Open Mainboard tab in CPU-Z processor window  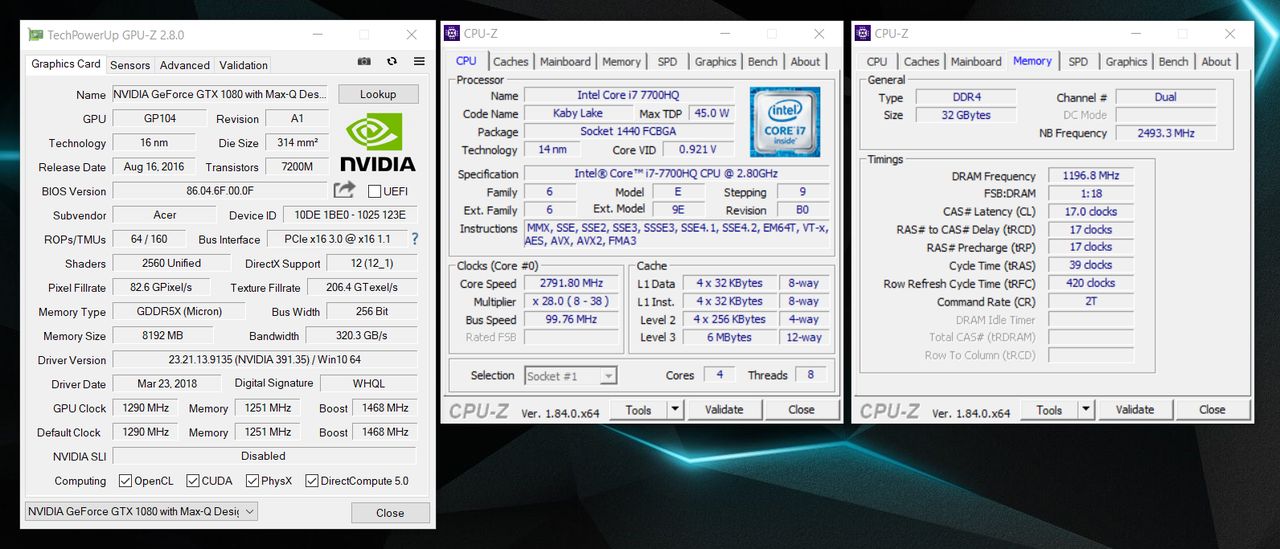565,61
